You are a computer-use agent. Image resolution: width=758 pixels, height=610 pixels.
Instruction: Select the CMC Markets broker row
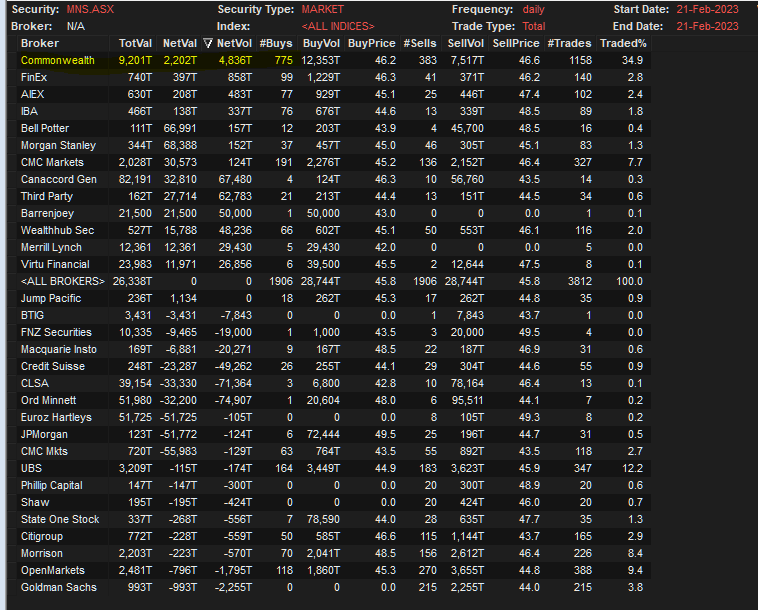click(334, 162)
